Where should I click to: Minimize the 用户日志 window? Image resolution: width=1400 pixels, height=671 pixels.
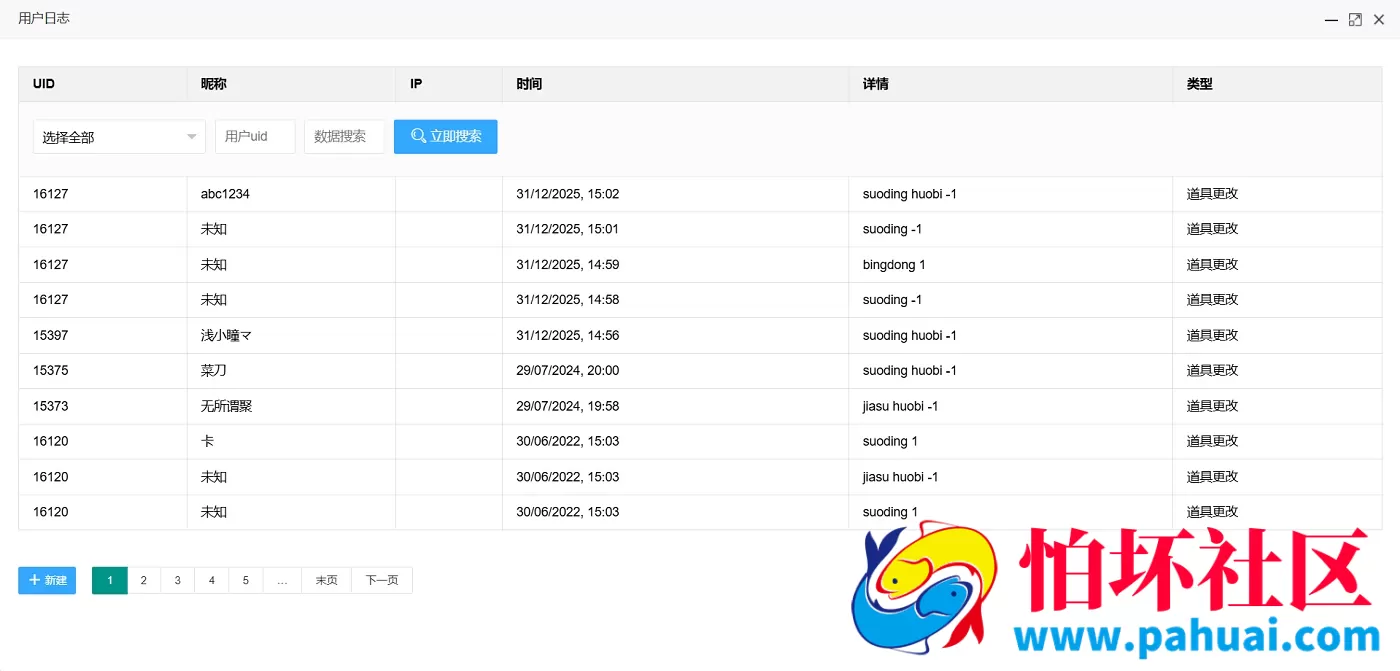(x=1331, y=19)
